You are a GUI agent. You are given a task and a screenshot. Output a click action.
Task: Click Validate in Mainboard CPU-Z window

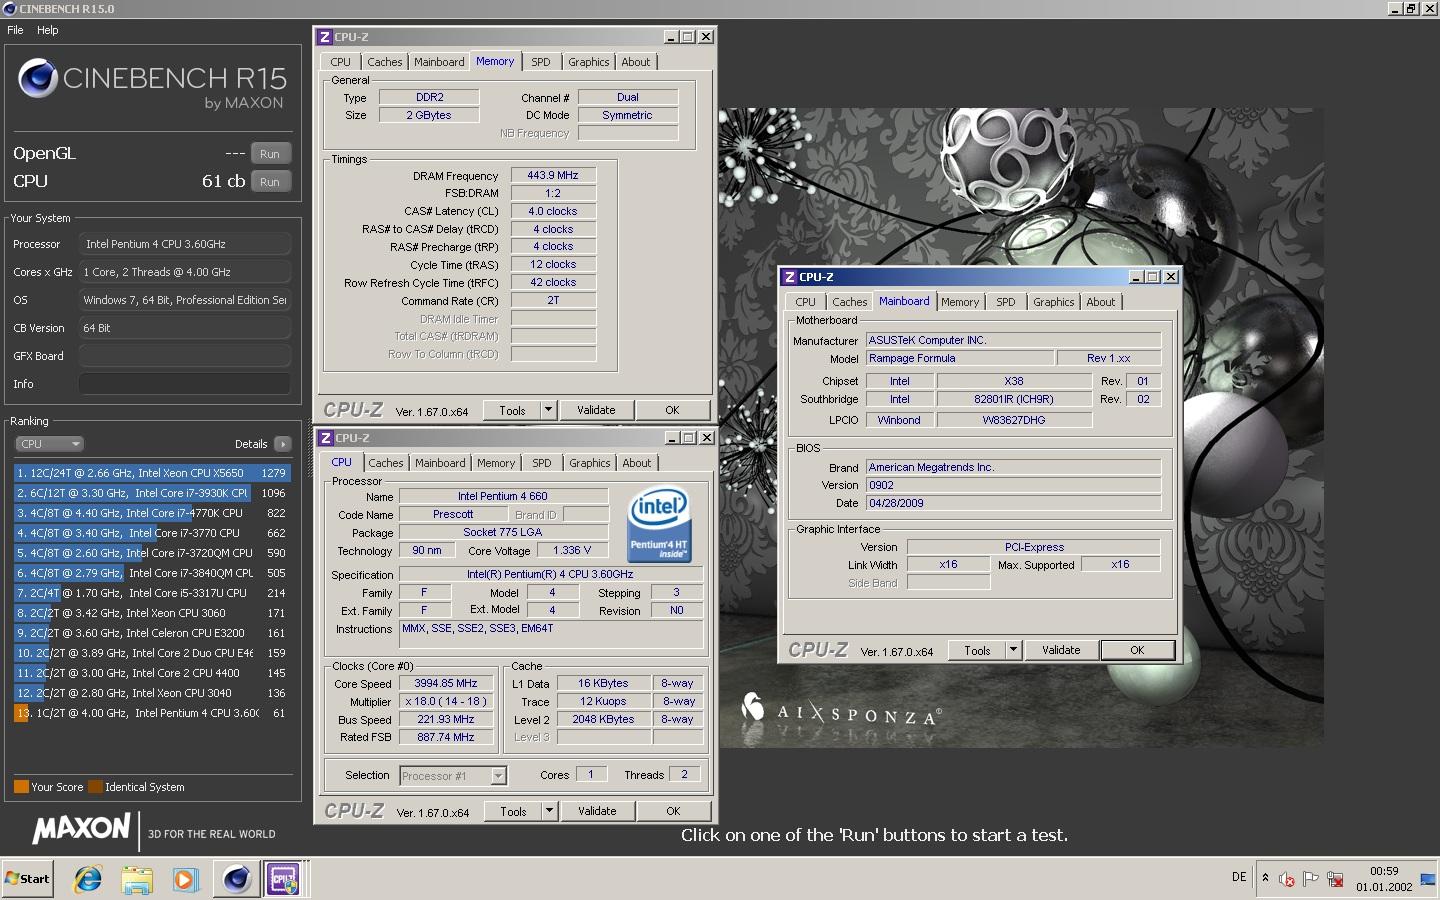pyautogui.click(x=1061, y=650)
